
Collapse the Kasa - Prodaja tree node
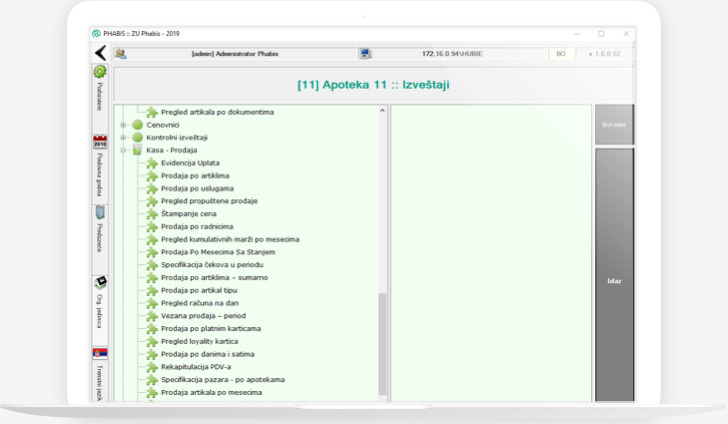123,150
